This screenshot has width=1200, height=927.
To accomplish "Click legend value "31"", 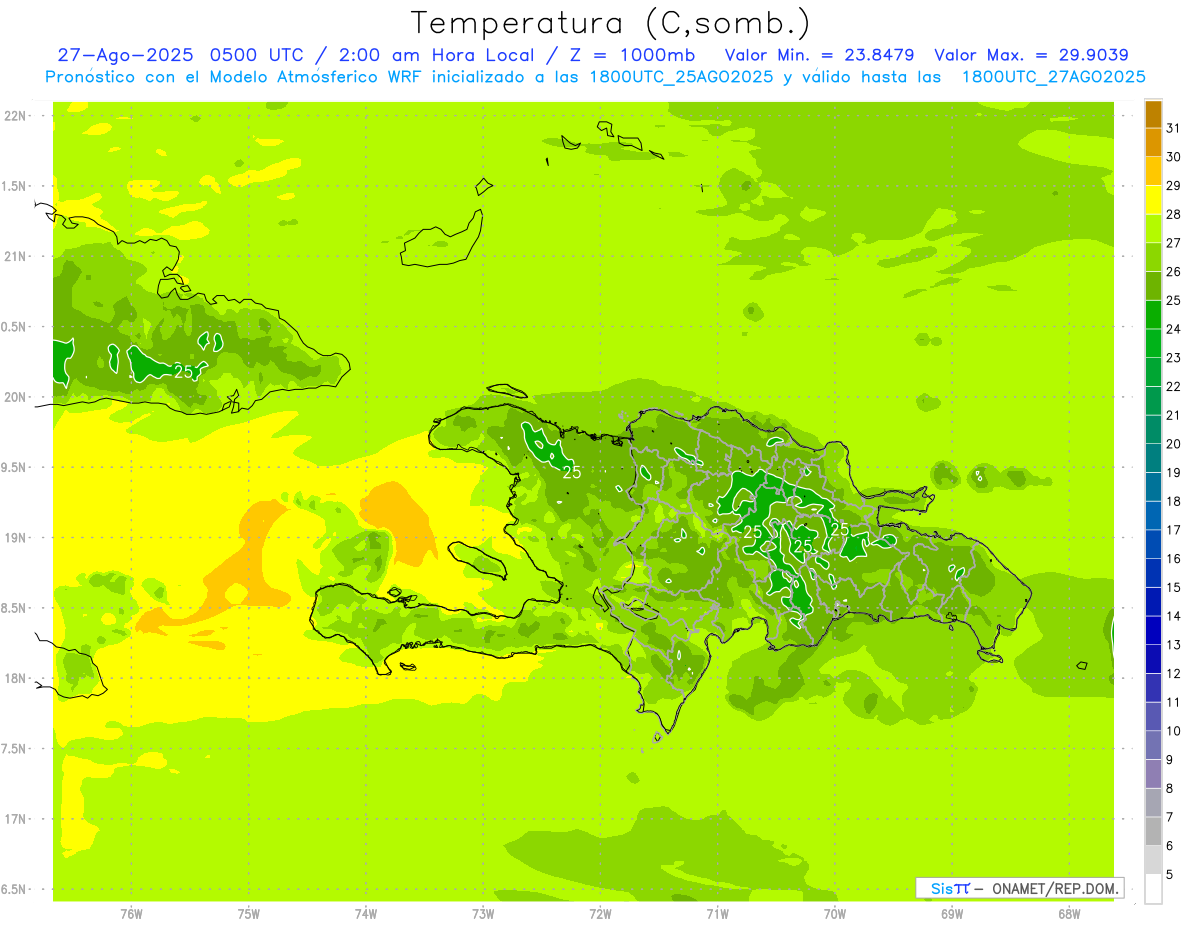I will pos(1173,128).
